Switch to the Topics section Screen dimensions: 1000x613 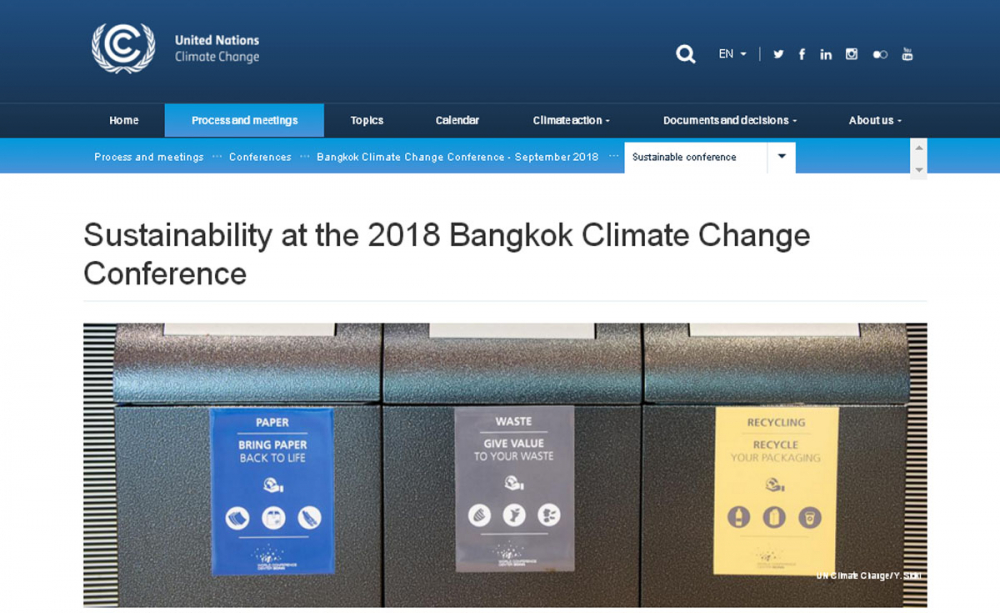tap(366, 119)
